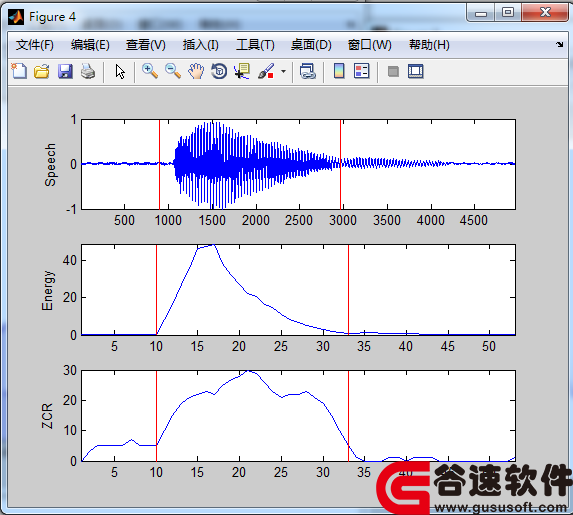Image resolution: width=573 pixels, height=515 pixels.
Task: Activate the Zoom In magnifier
Action: point(150,71)
